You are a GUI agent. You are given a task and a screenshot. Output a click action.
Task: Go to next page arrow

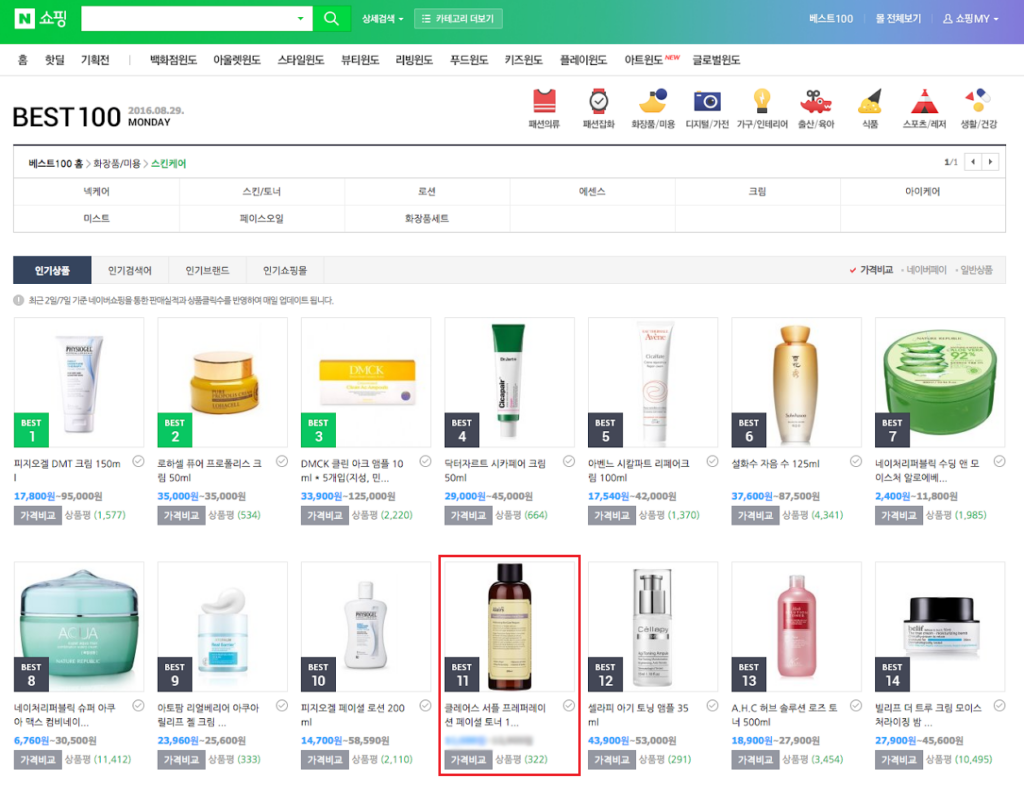[990, 161]
